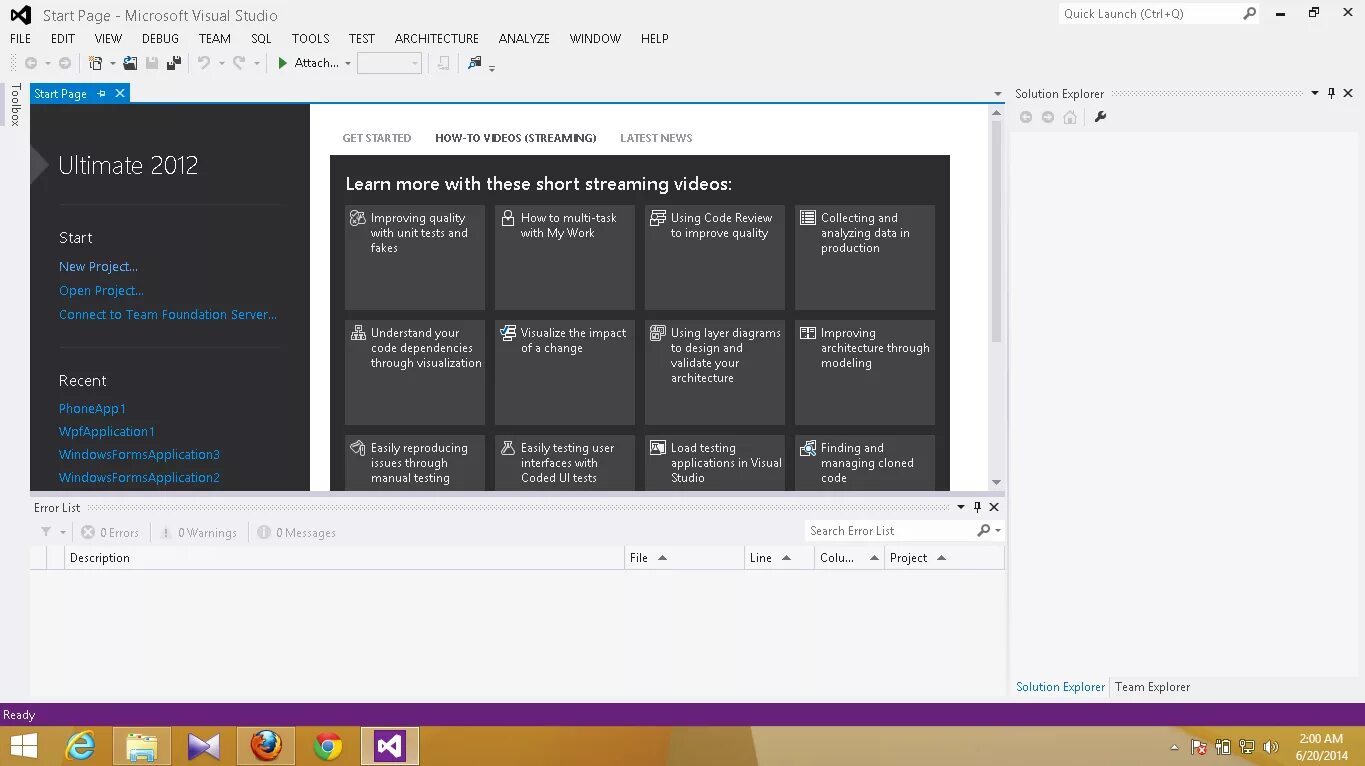This screenshot has width=1365, height=766.
Task: Switch to the GET STARTED tab
Action: tap(377, 138)
